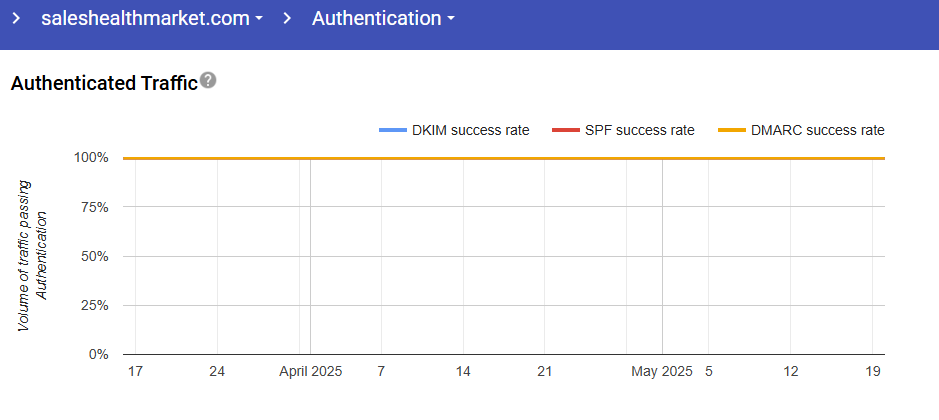The width and height of the screenshot is (939, 420).
Task: Click the date label 17 on the x-axis
Action: click(x=135, y=371)
